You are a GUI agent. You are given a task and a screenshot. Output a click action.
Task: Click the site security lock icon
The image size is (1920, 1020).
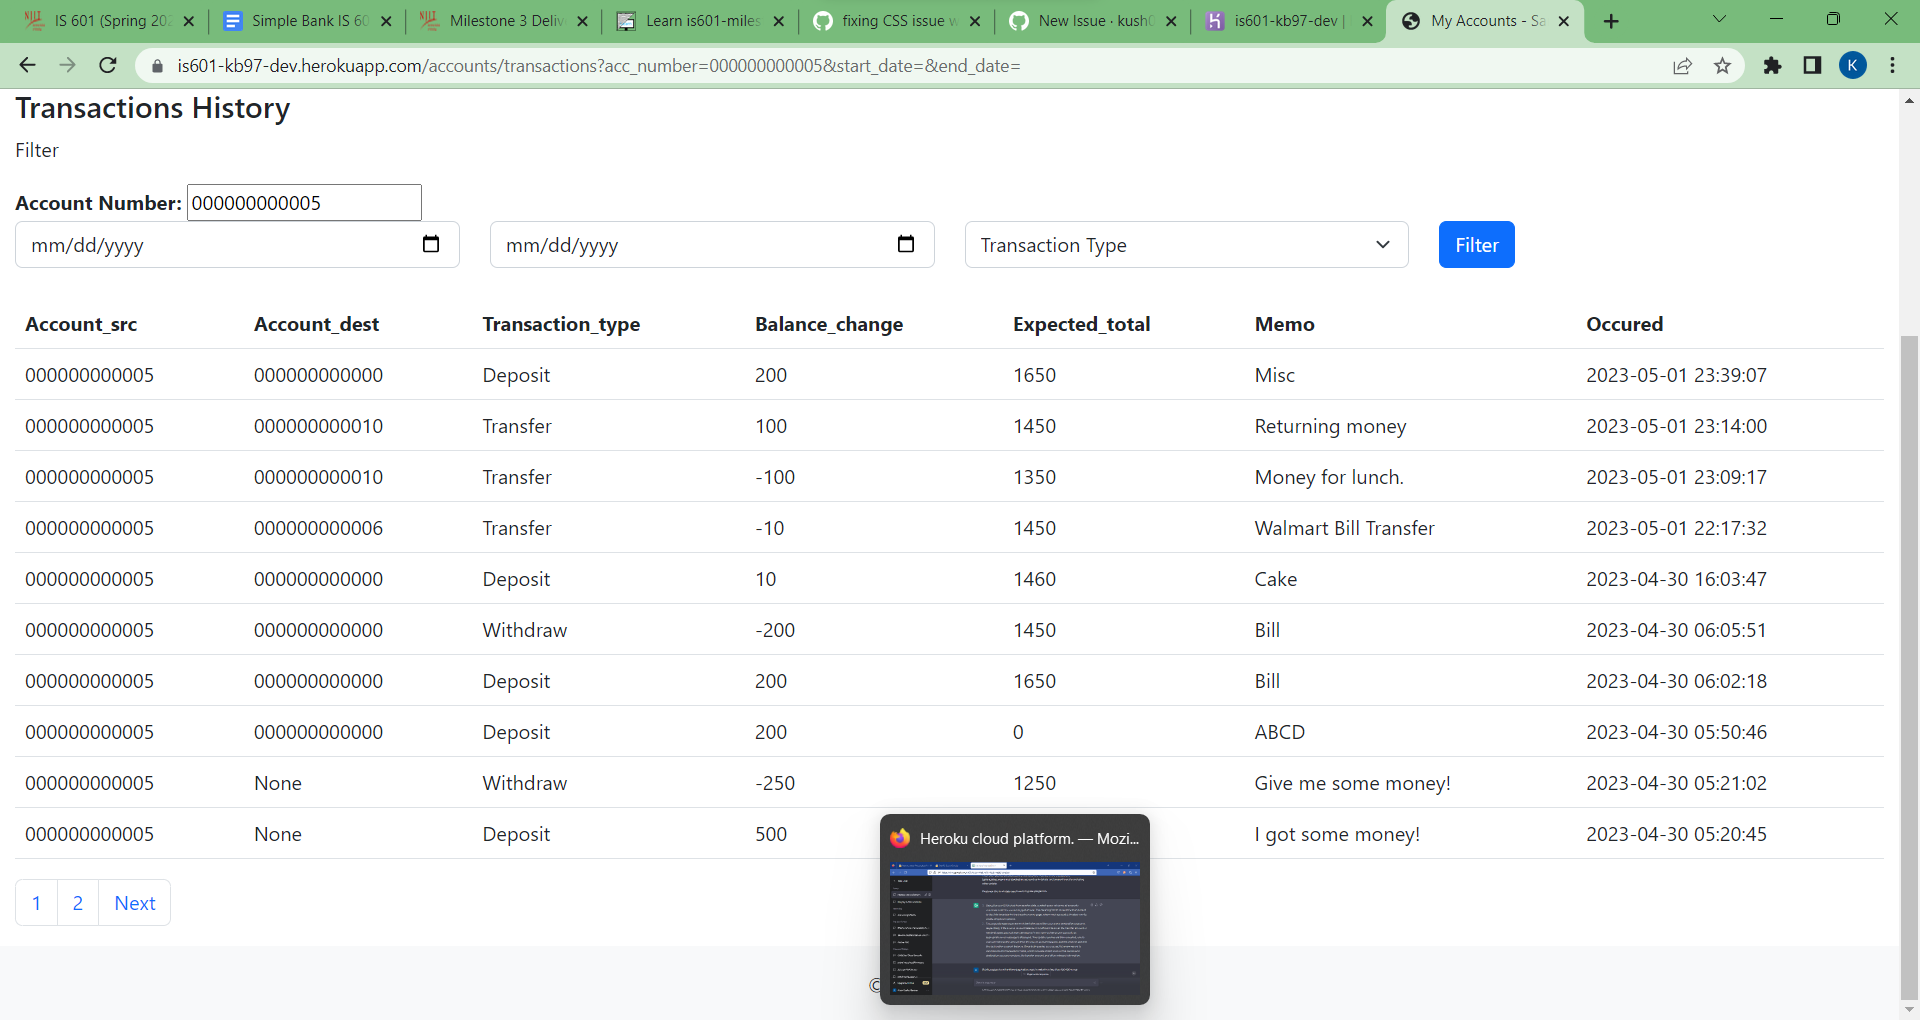pos(157,65)
